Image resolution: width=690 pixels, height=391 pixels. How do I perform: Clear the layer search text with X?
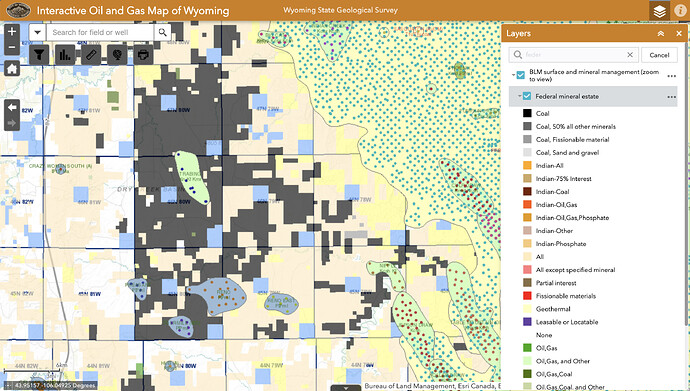pos(630,55)
